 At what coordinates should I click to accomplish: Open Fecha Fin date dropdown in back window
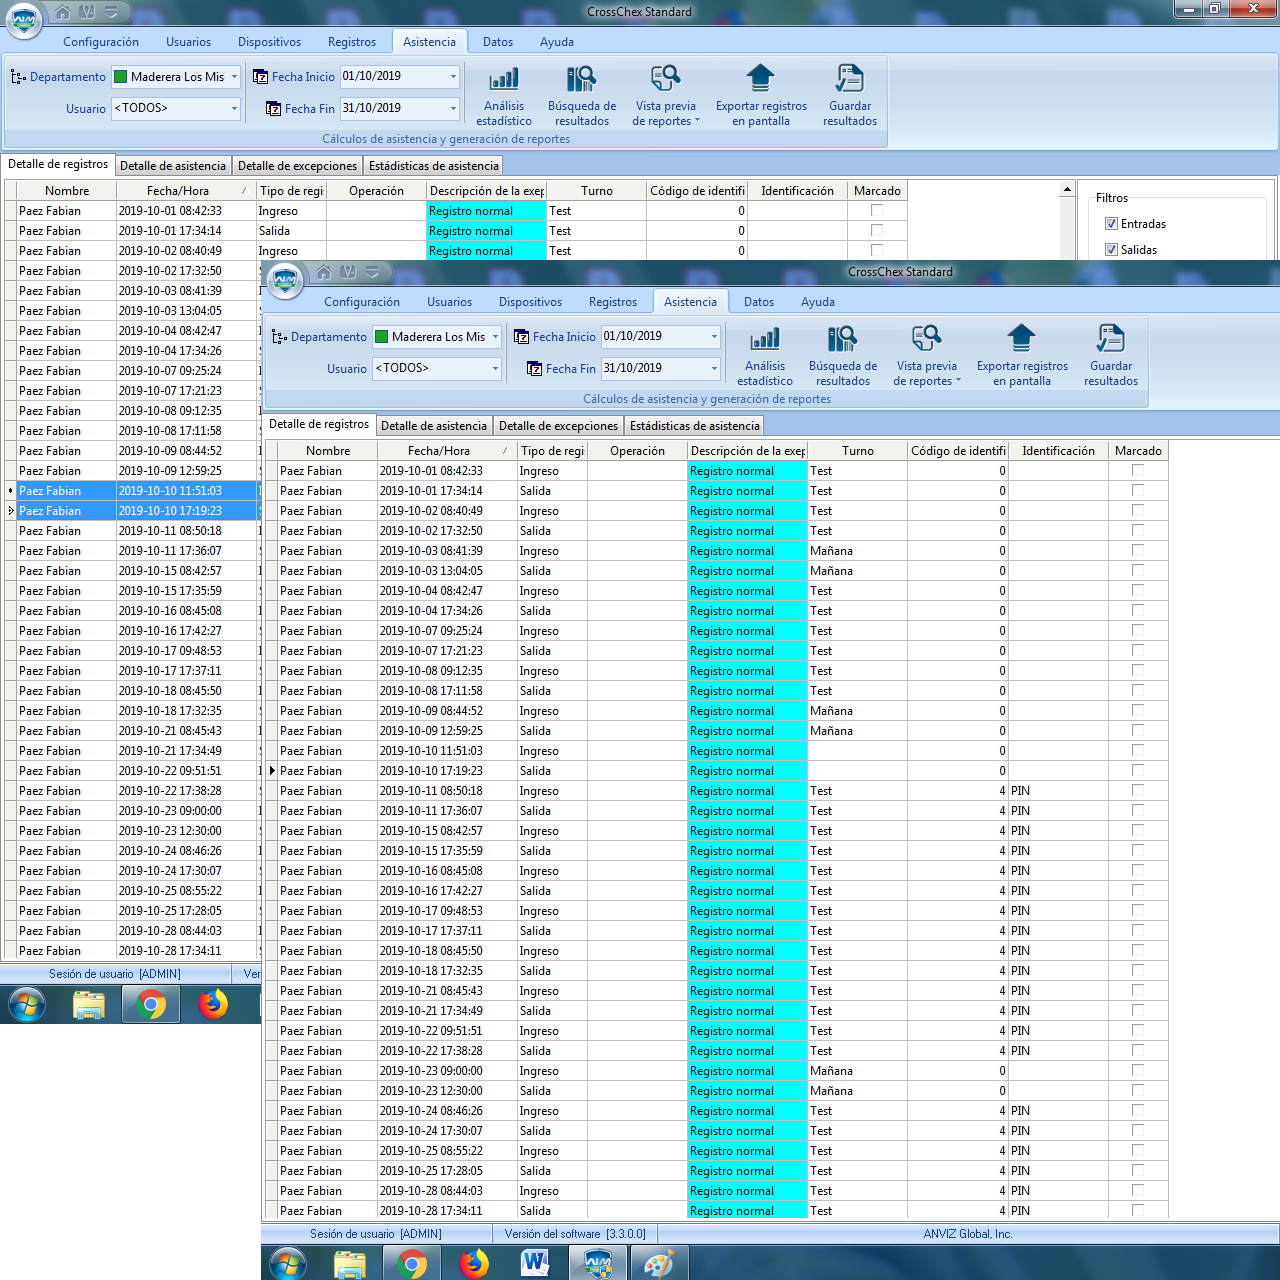pyautogui.click(x=453, y=108)
